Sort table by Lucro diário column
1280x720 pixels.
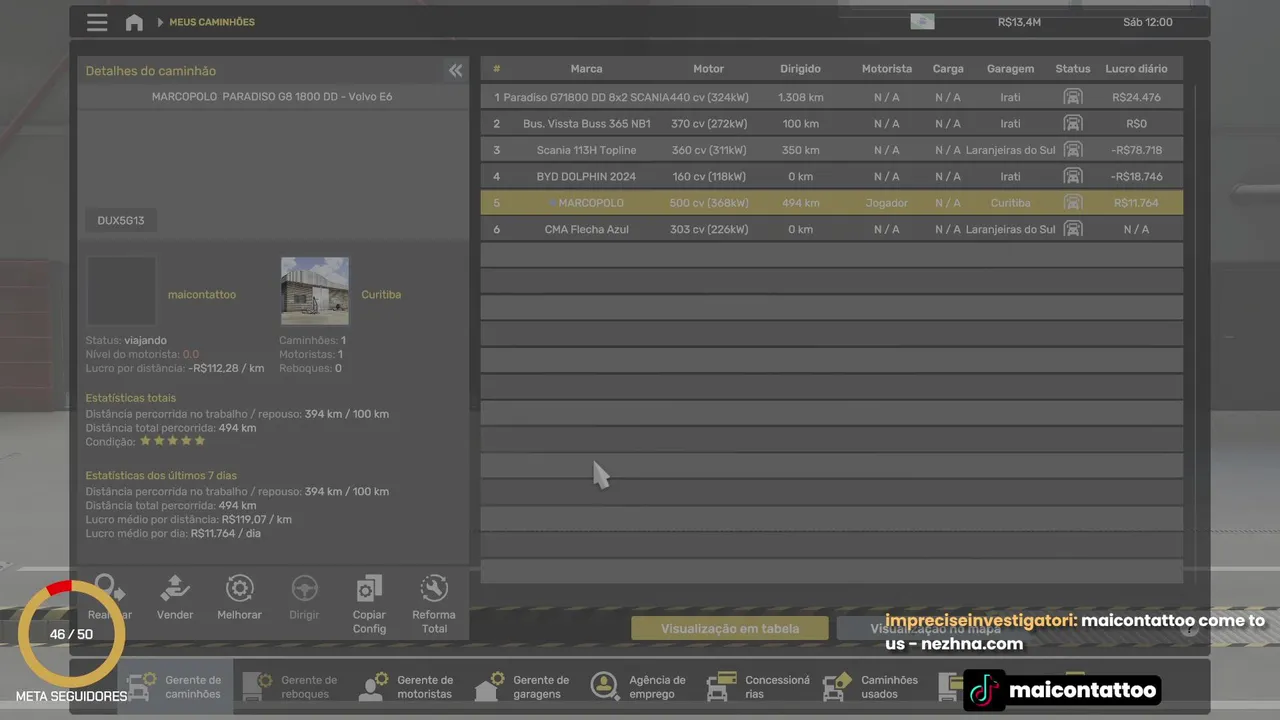point(1136,69)
